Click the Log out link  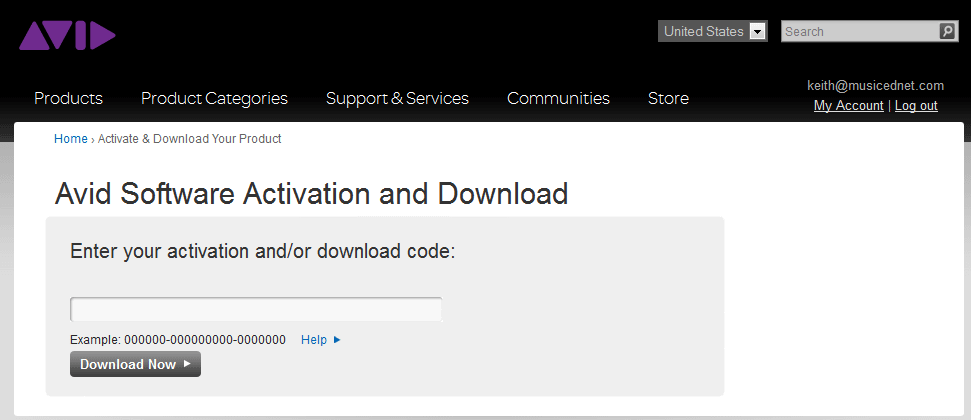916,106
